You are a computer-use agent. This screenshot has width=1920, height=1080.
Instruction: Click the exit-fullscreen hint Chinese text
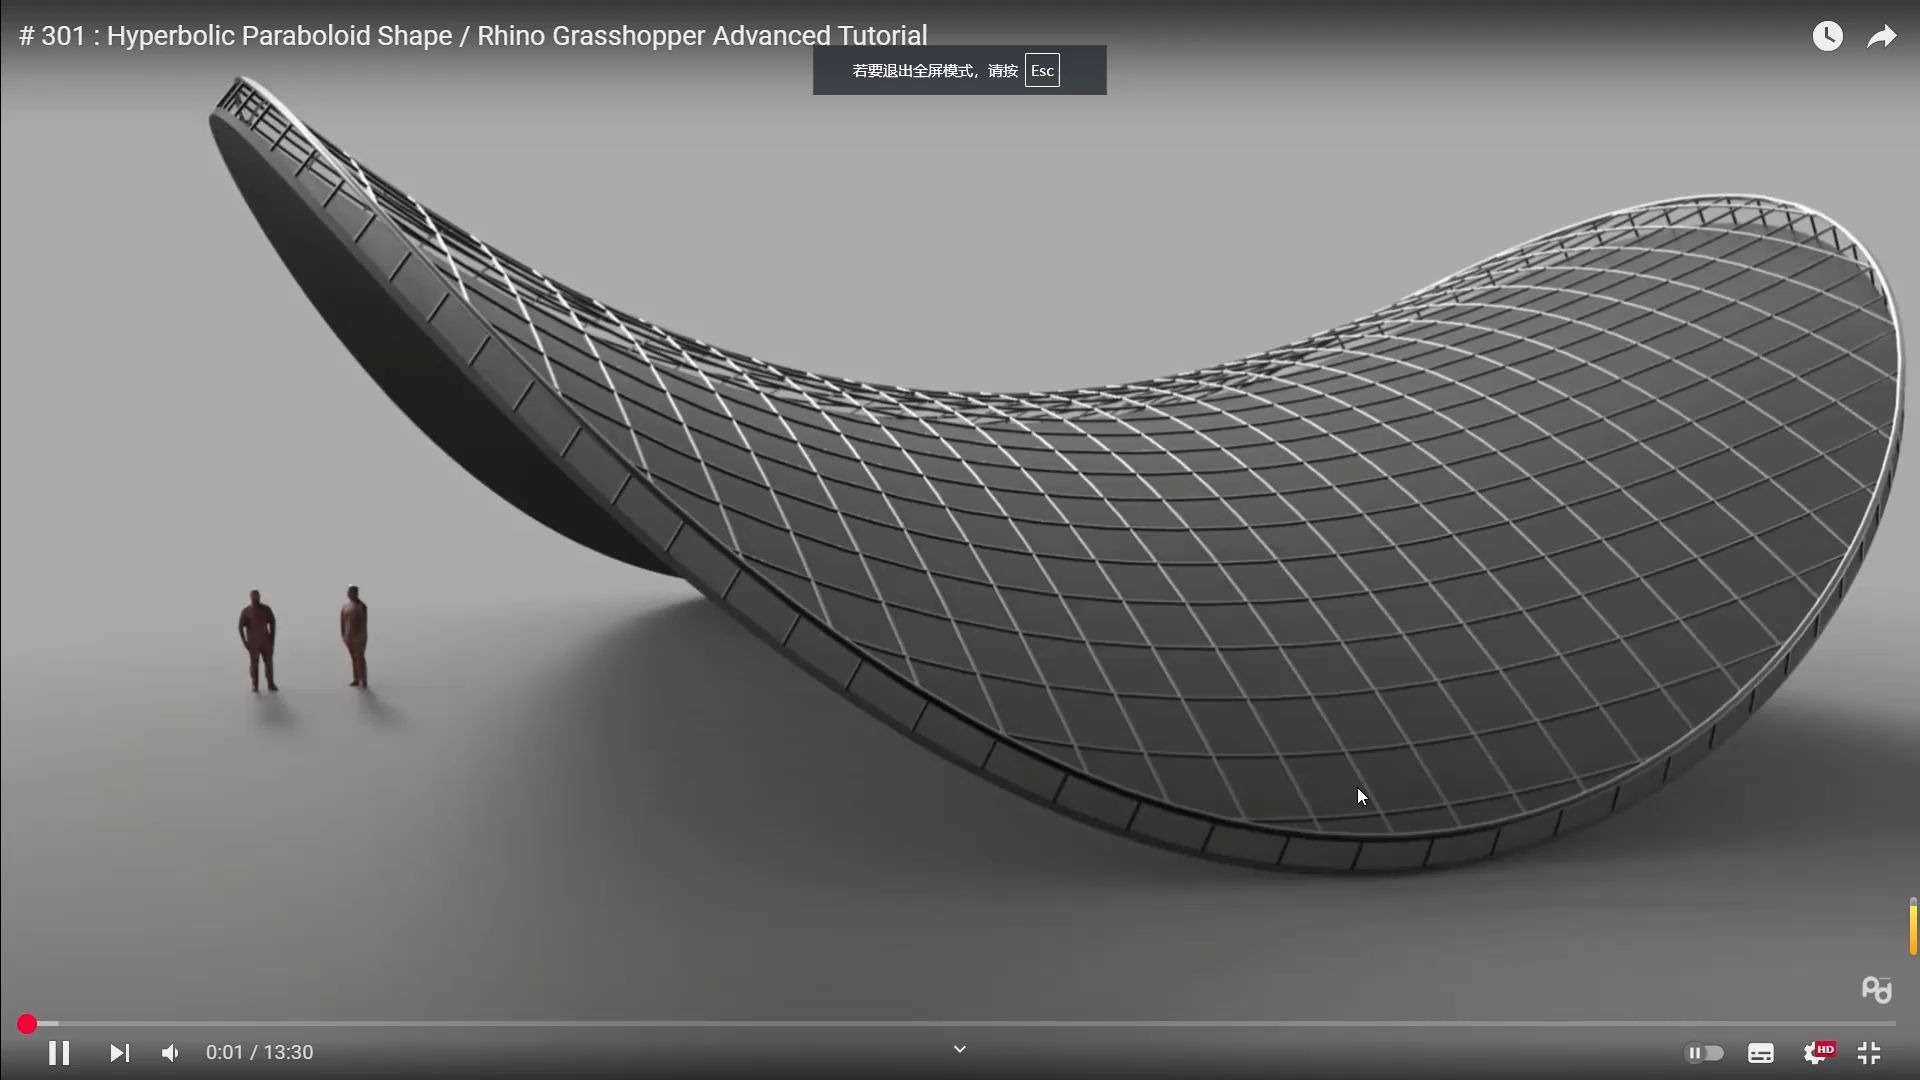[x=934, y=71]
